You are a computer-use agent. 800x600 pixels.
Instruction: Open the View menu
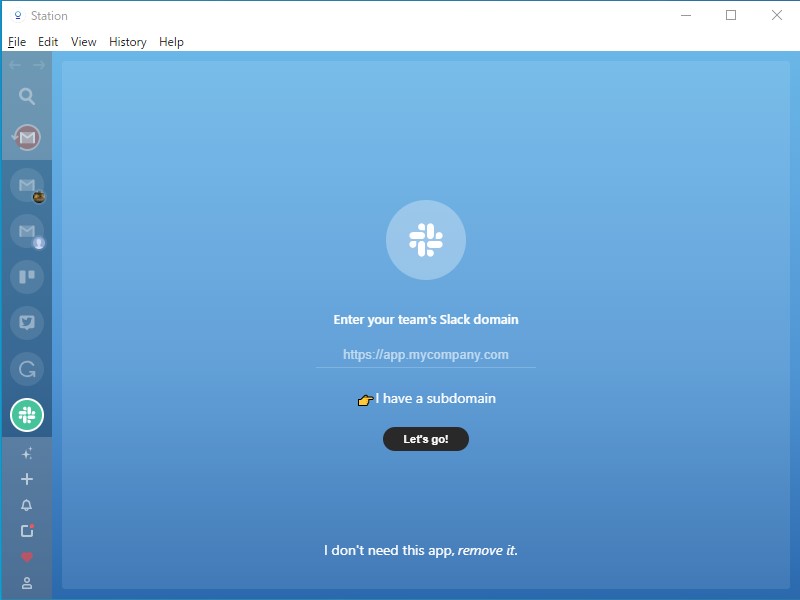coord(84,42)
